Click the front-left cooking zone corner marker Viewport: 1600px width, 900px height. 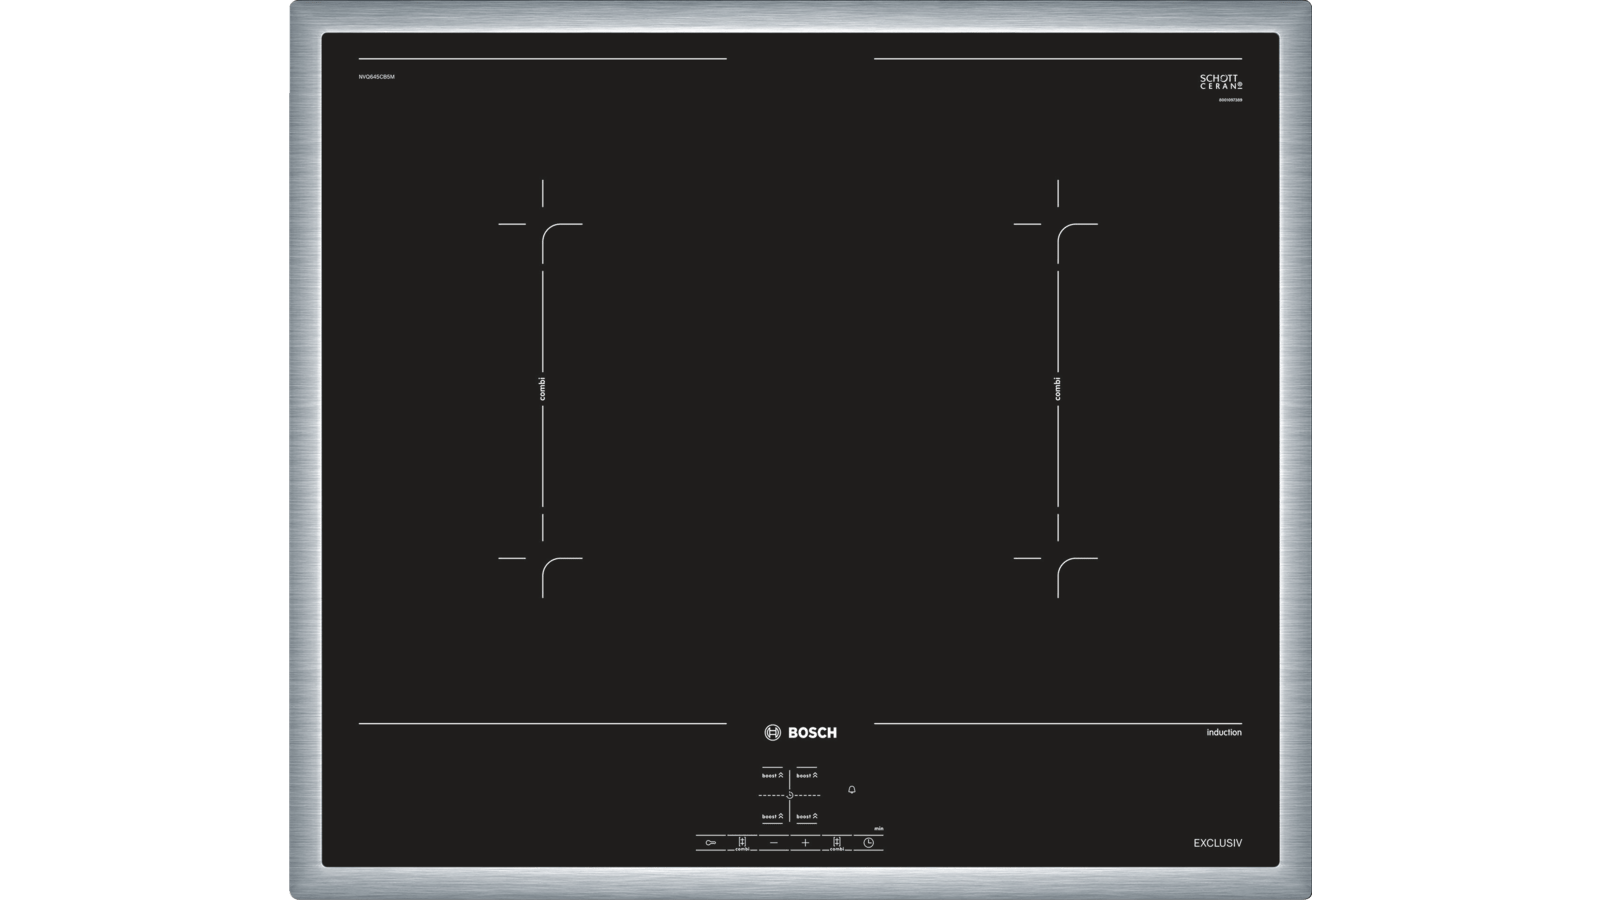click(x=541, y=557)
